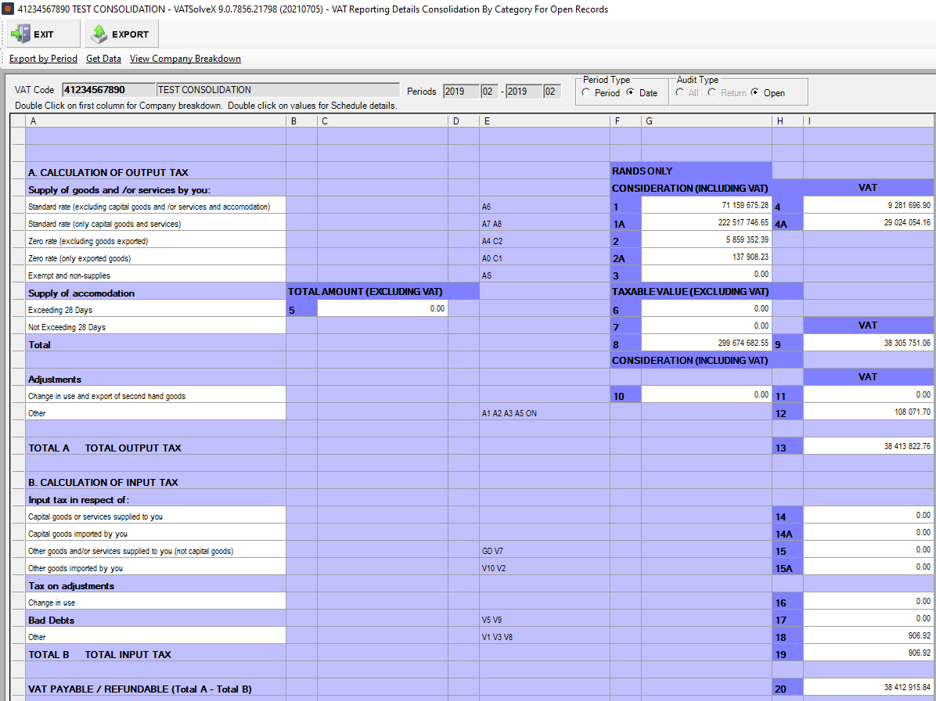The height and width of the screenshot is (701, 936).
Task: Select the Date radio button under Period Type
Action: (631, 93)
